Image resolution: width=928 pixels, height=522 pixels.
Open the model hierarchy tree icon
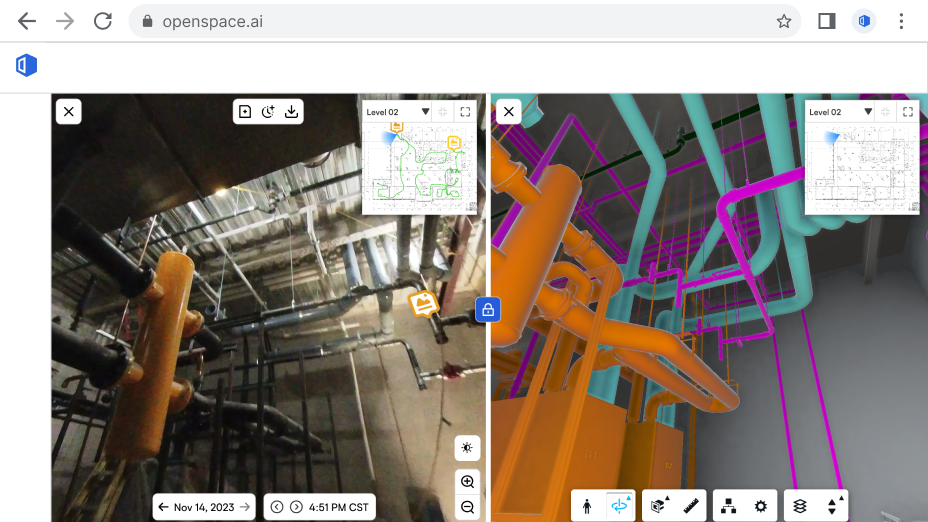click(x=728, y=506)
